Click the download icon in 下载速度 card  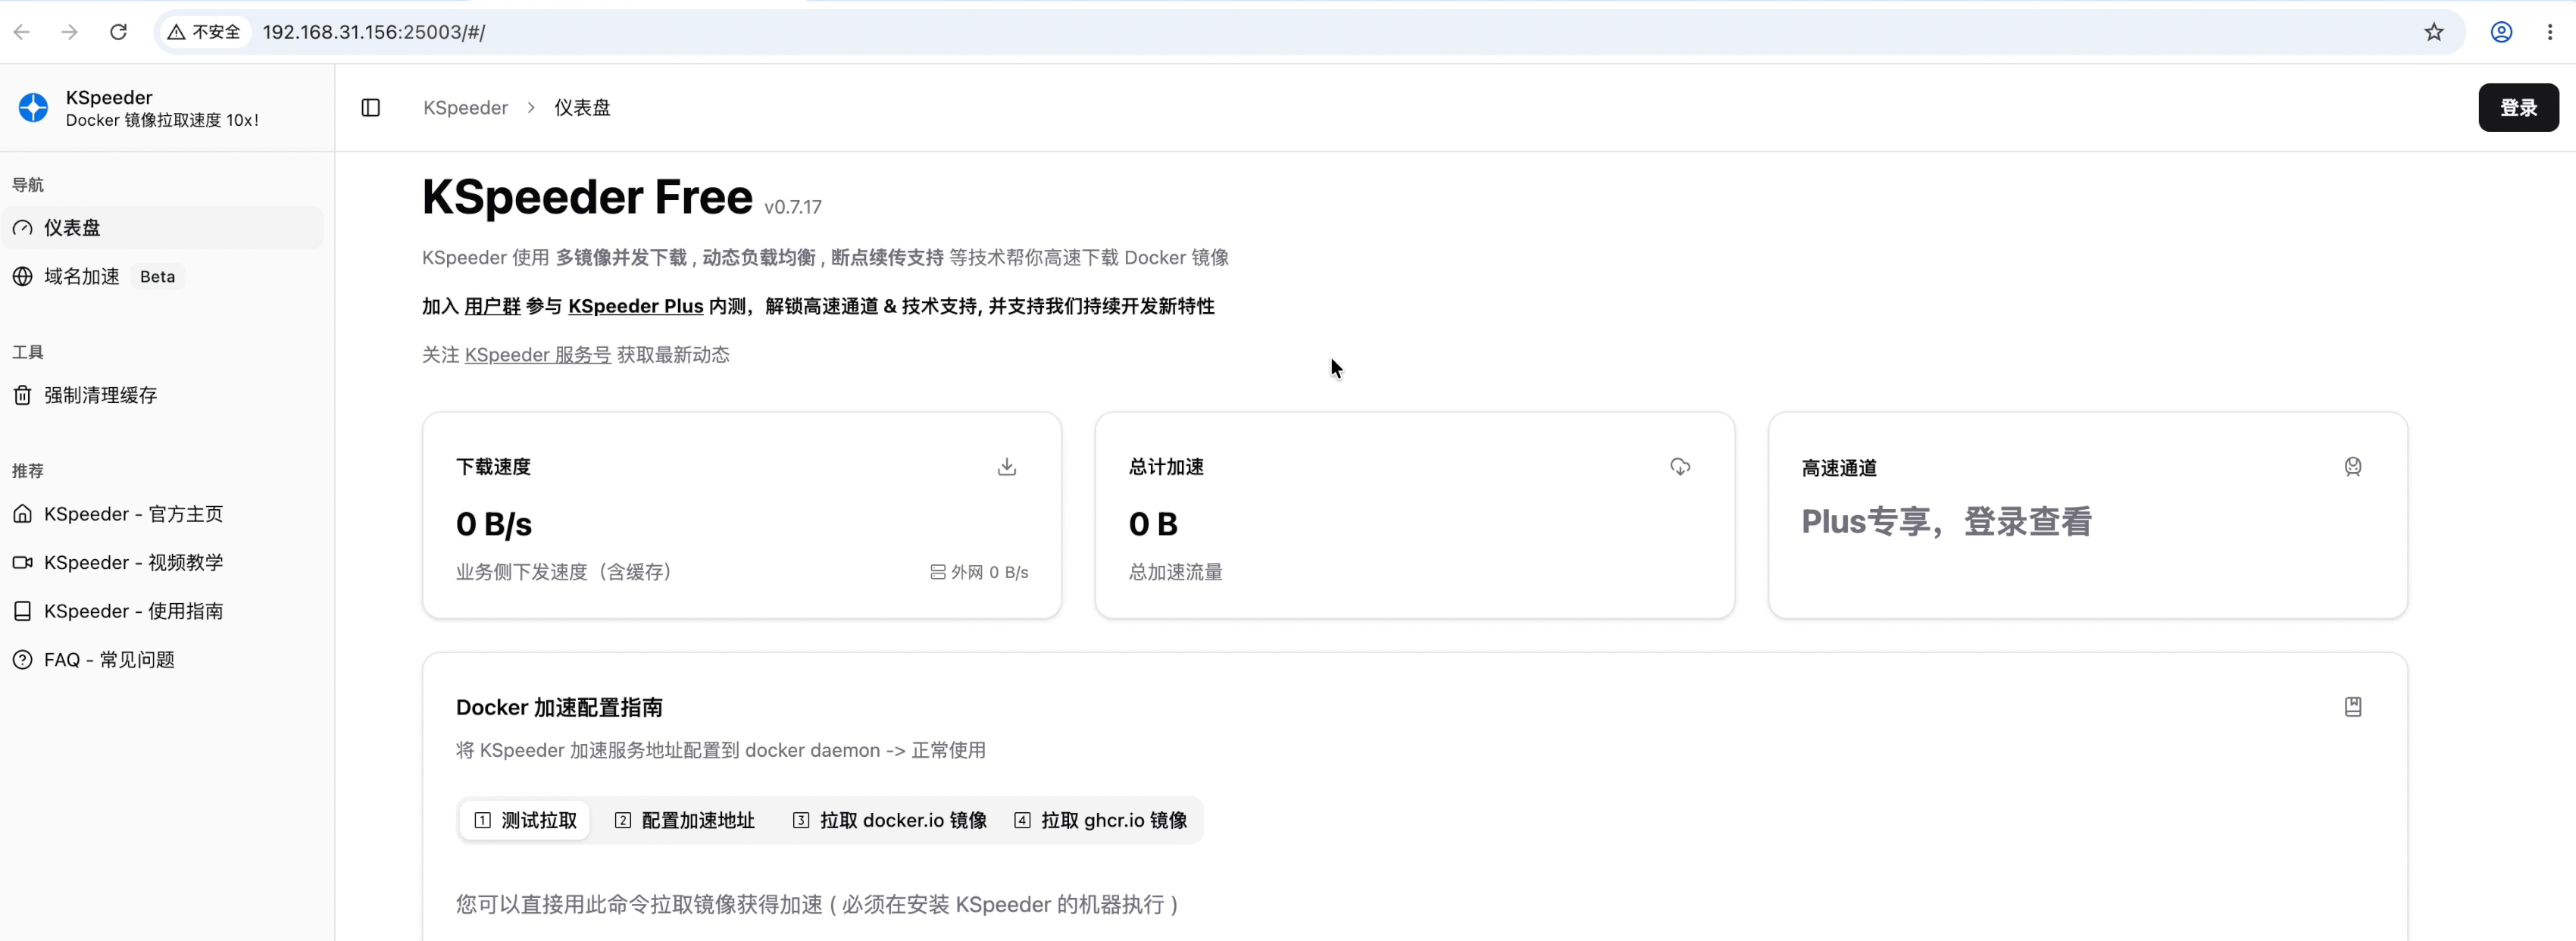[1007, 467]
